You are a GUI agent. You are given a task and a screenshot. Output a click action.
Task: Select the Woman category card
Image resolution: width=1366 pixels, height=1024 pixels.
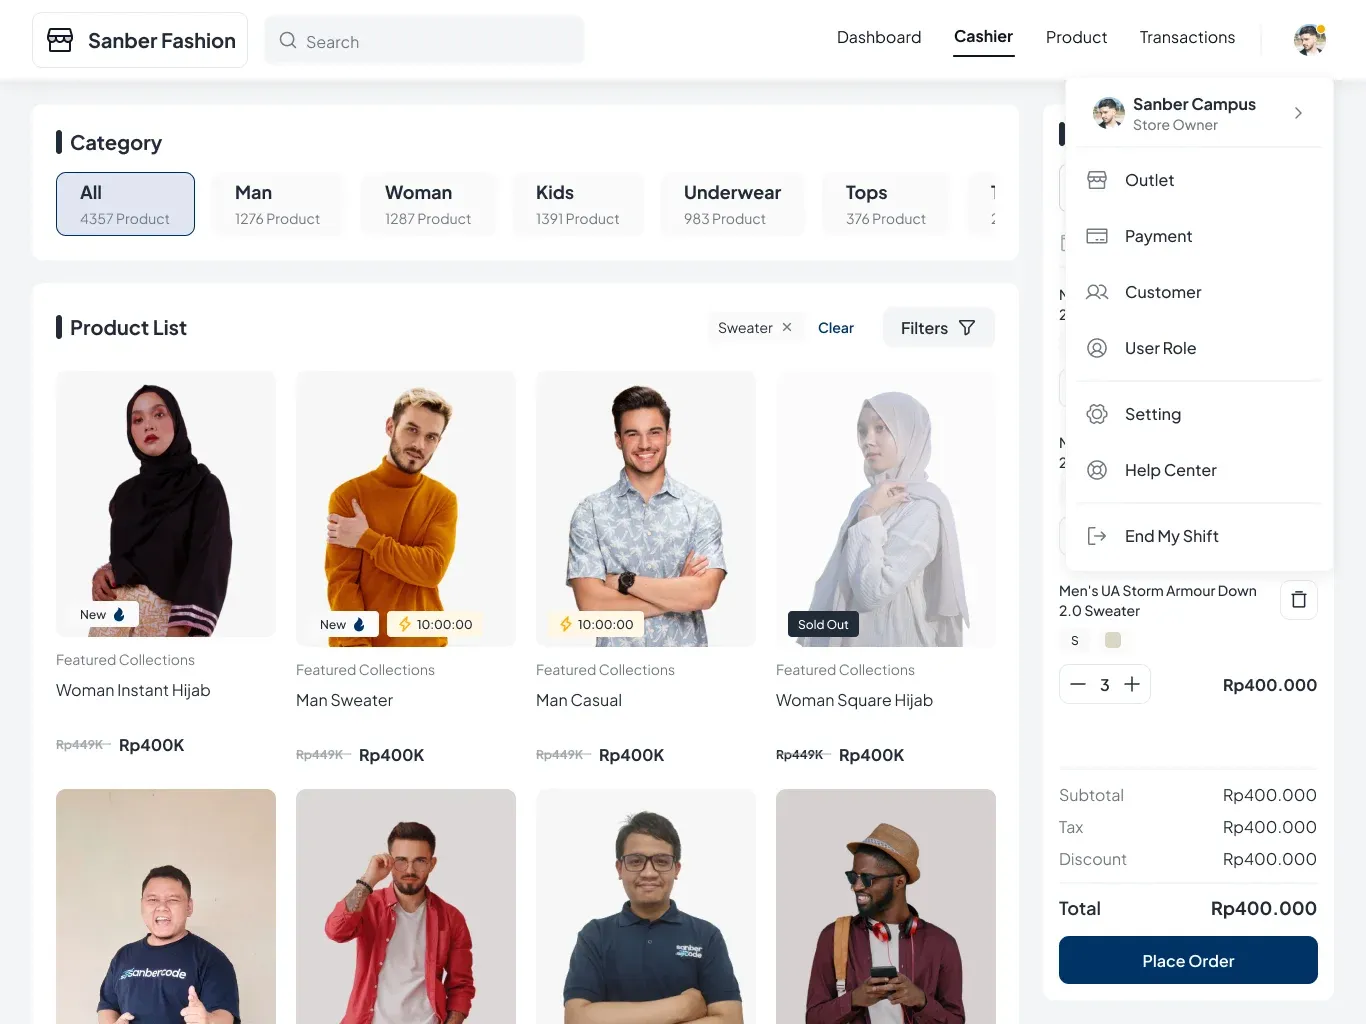428,204
